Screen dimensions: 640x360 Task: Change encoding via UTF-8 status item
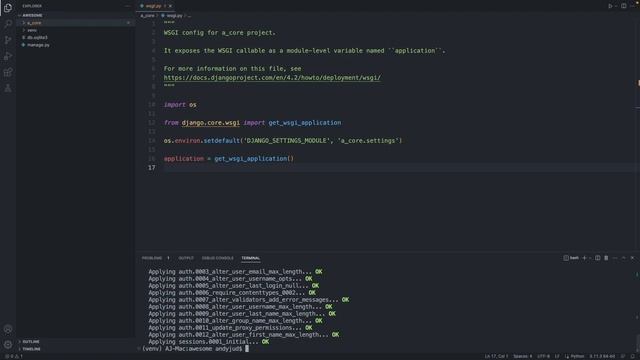click(543, 356)
